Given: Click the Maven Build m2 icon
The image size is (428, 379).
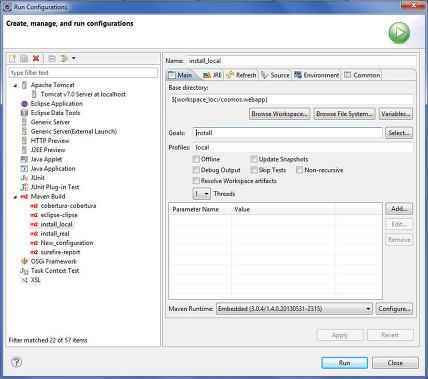Looking at the screenshot, I should [x=24, y=197].
